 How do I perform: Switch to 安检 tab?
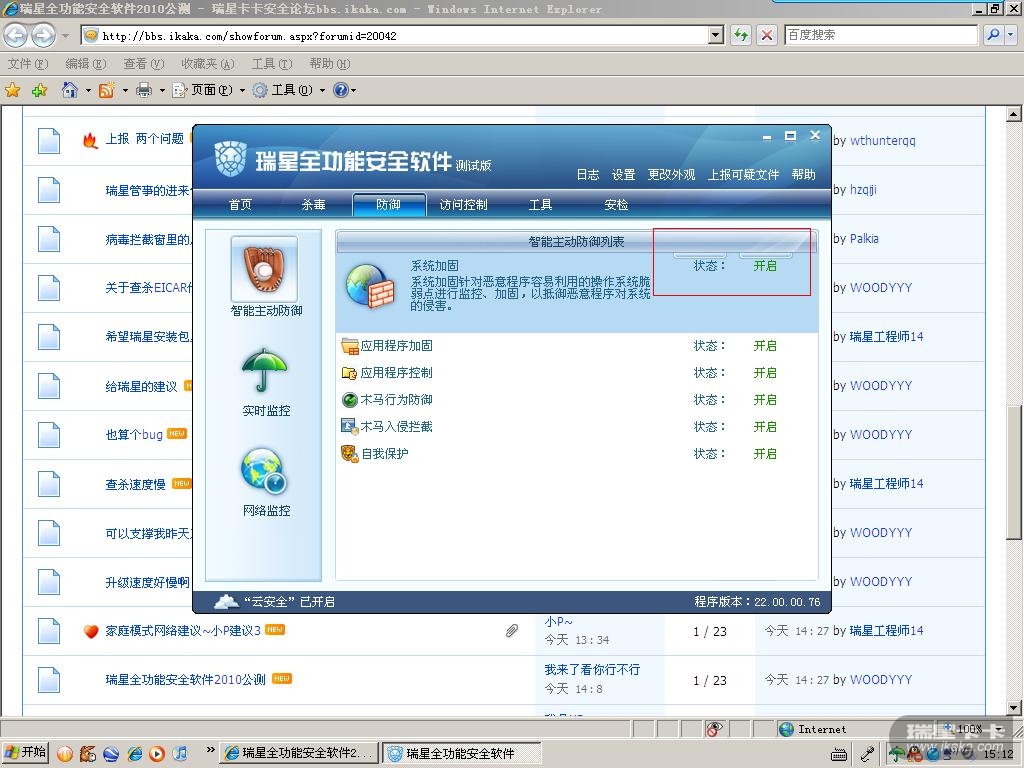pyautogui.click(x=616, y=204)
